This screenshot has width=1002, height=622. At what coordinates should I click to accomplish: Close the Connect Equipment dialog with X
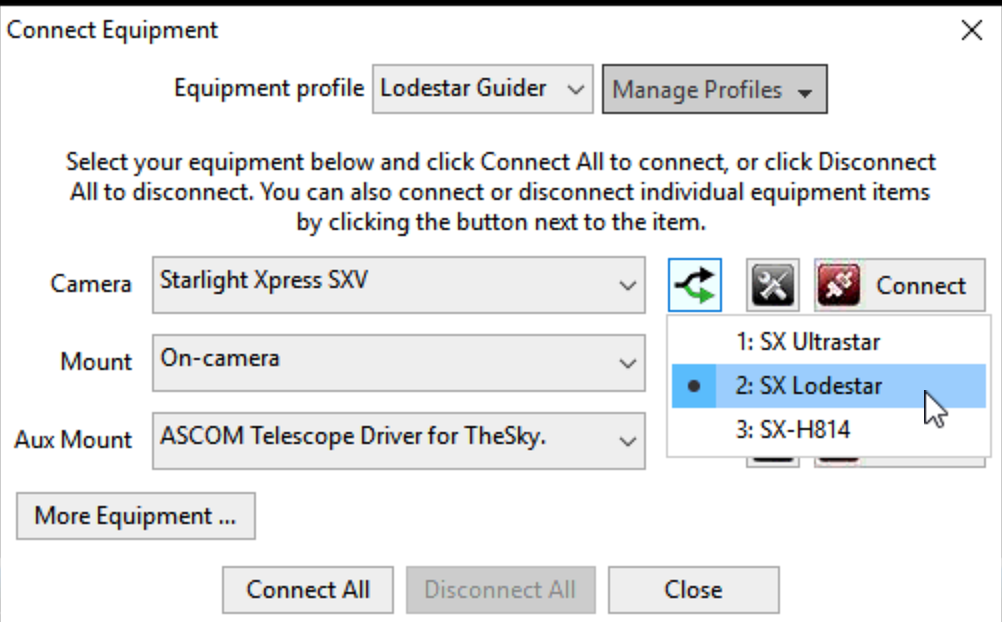[x=971, y=30]
